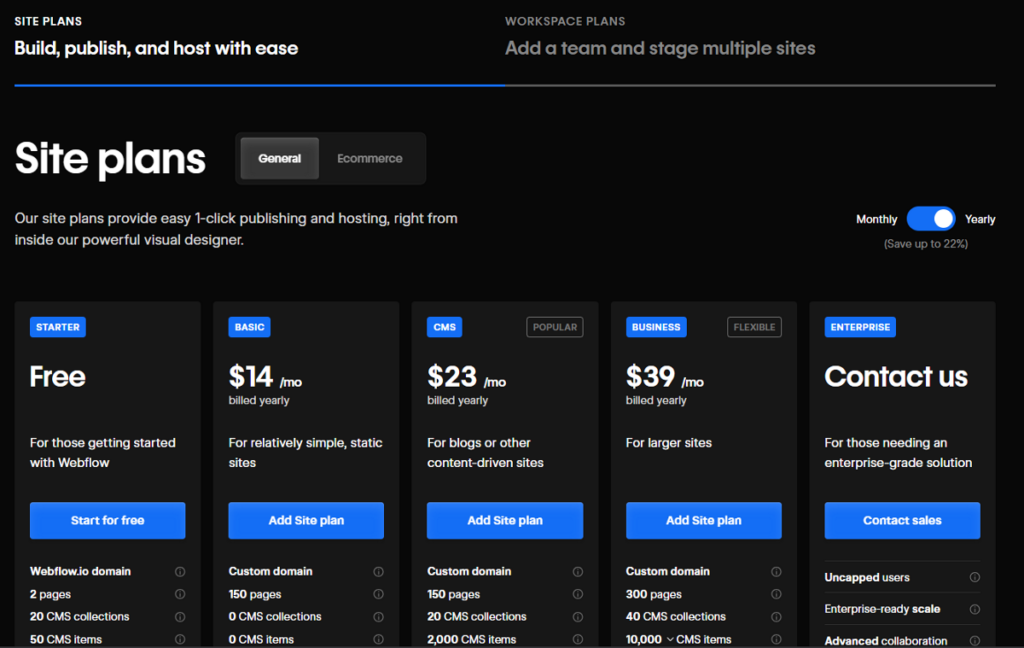Click the POPULAR tag
This screenshot has width=1024, height=648.
[554, 327]
